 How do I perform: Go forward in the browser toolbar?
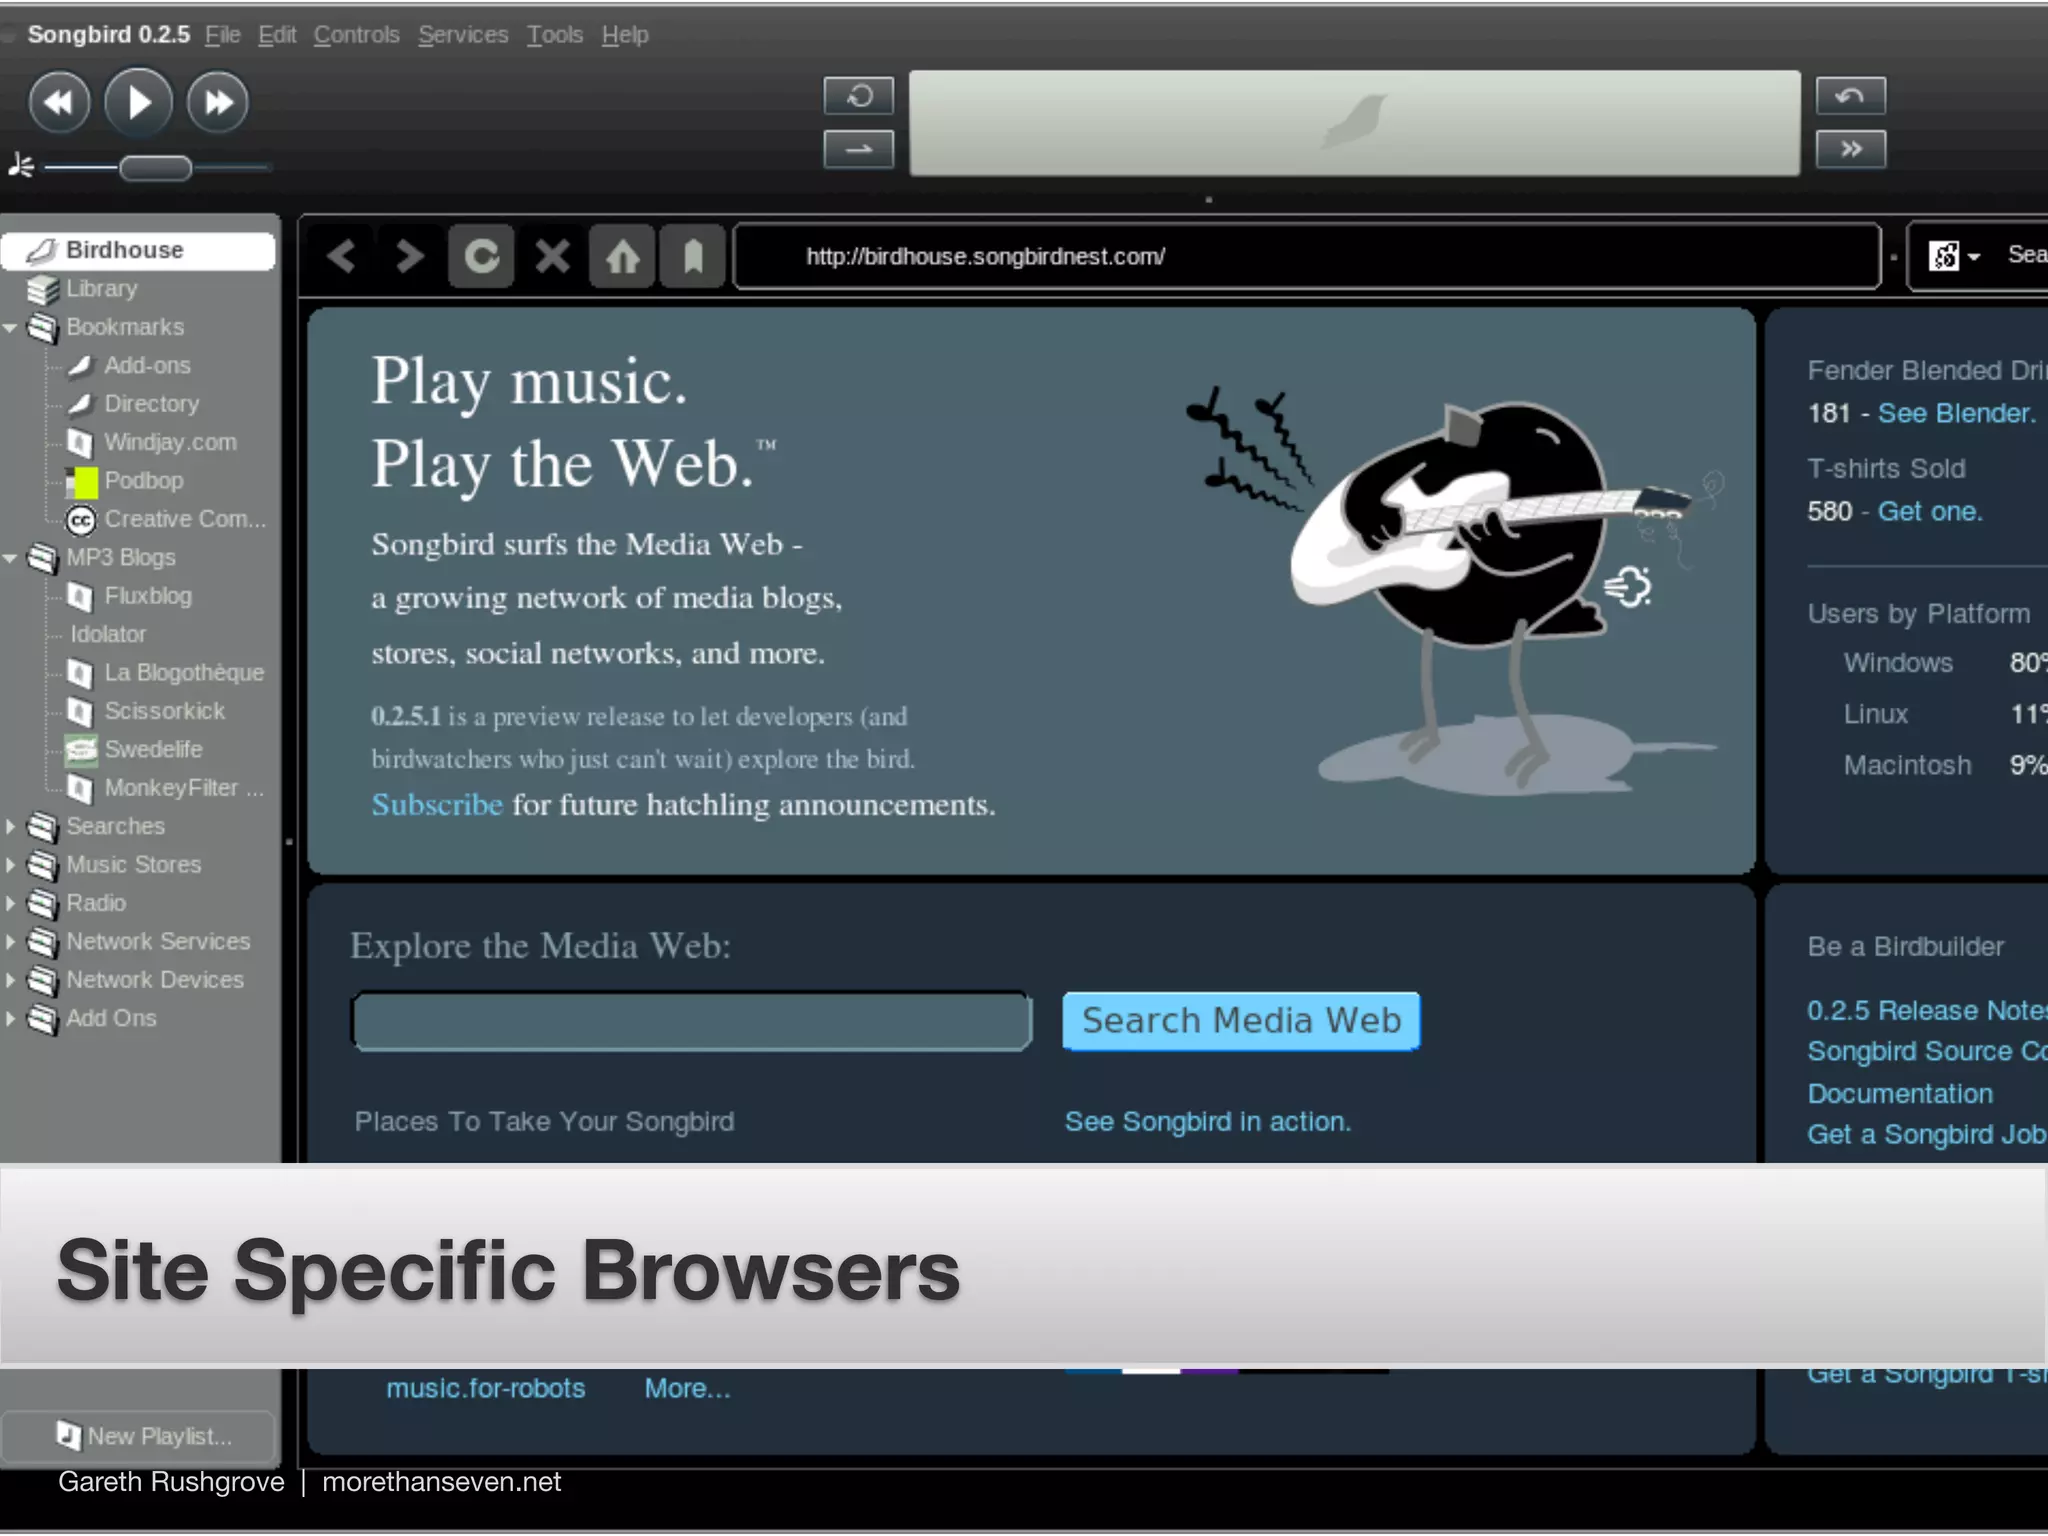410,257
